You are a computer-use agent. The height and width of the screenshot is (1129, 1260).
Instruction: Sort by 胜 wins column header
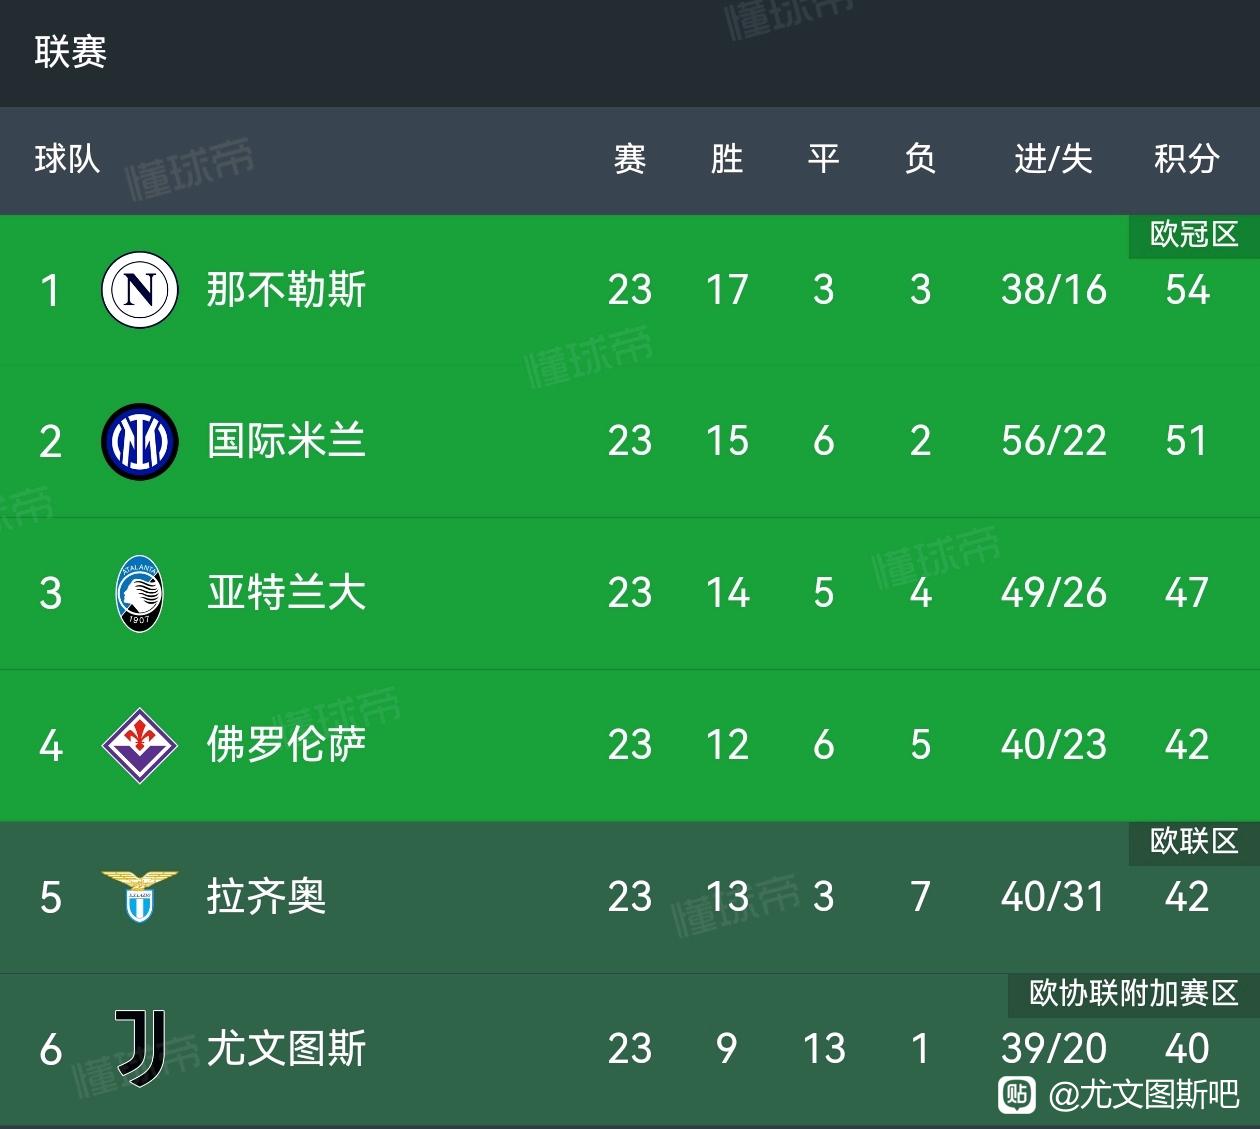click(727, 159)
